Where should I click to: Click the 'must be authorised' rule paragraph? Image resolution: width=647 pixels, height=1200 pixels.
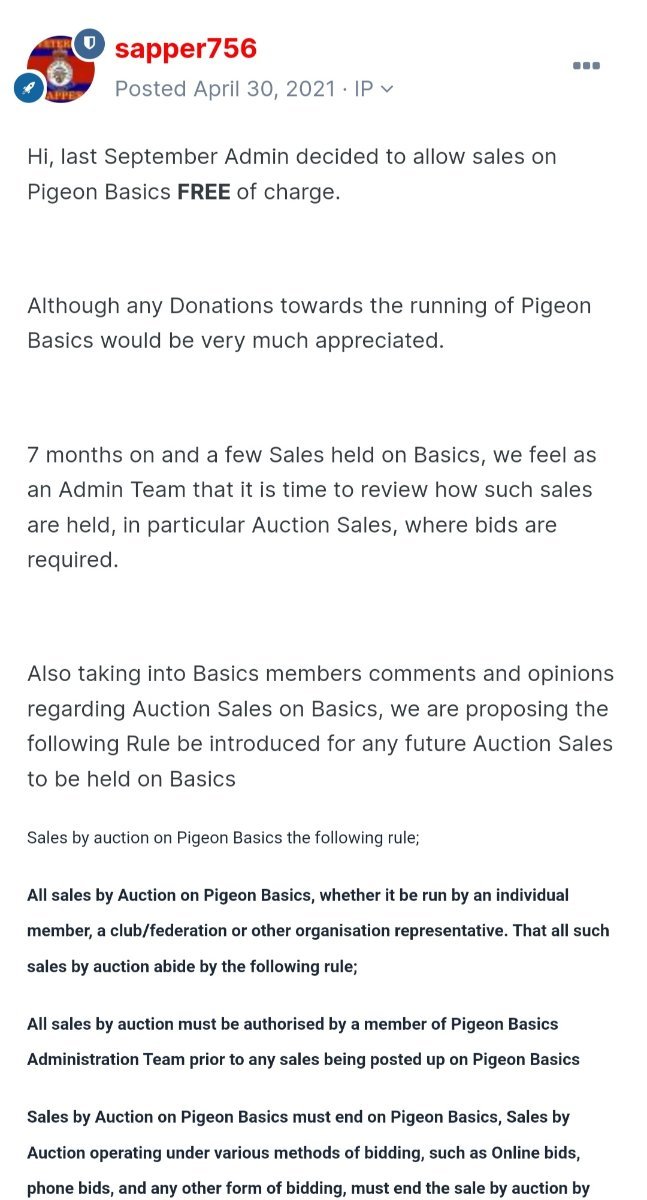[303, 1041]
